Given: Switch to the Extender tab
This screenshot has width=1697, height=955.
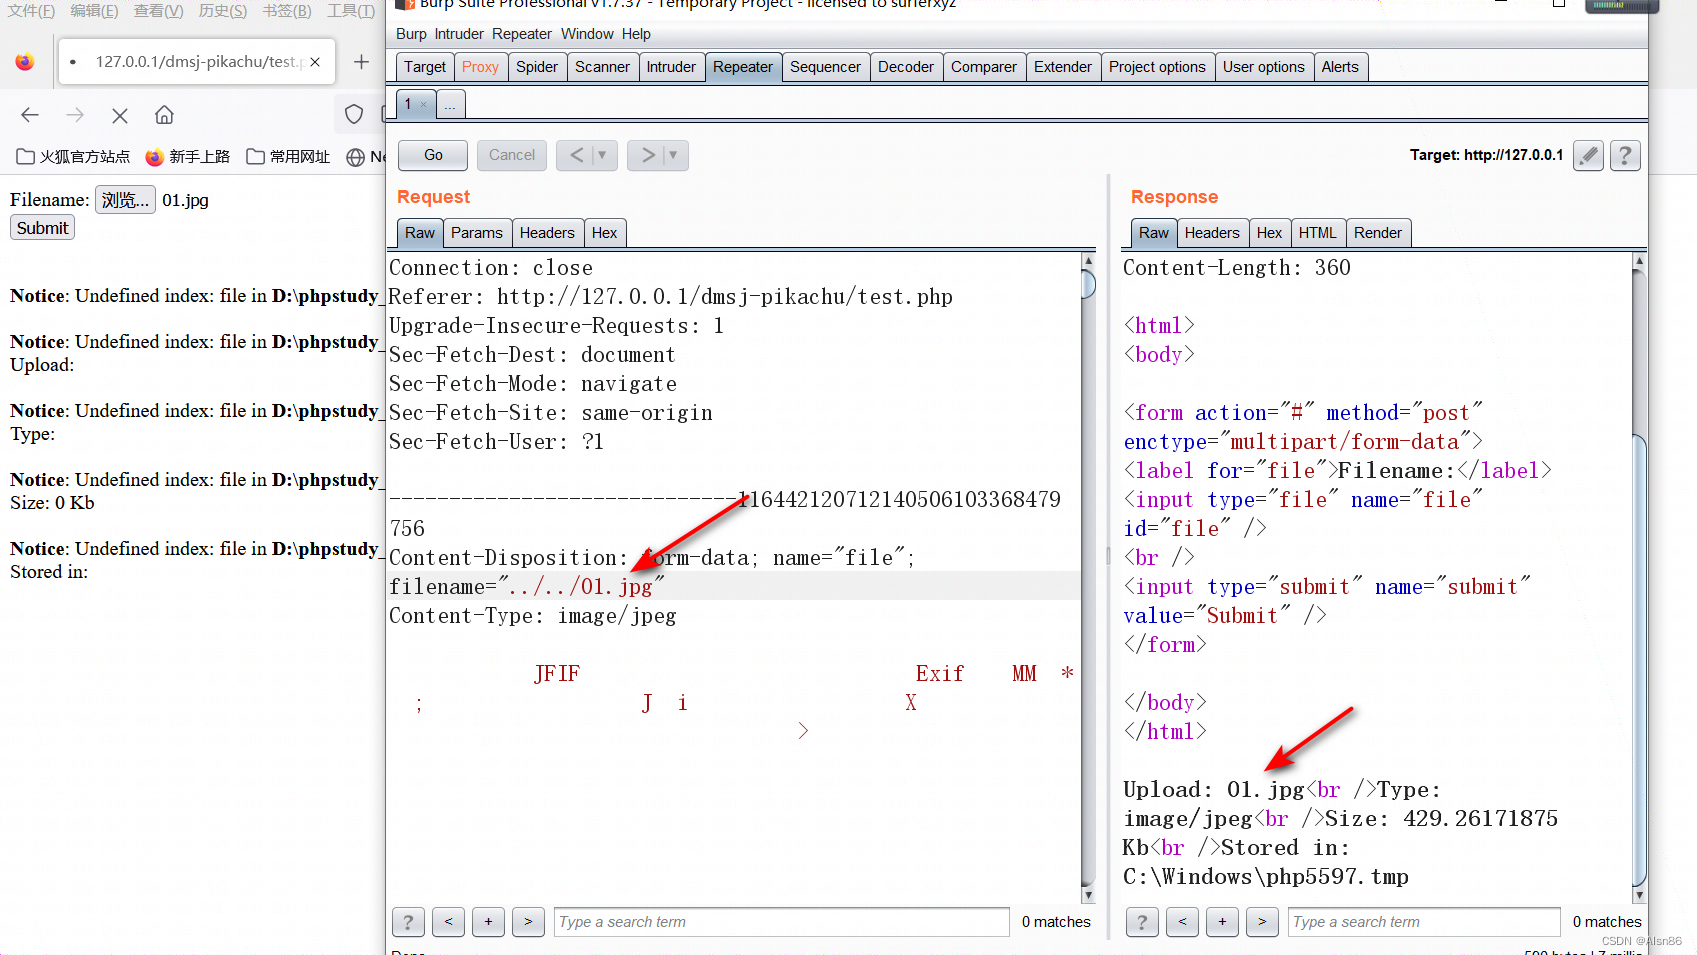Looking at the screenshot, I should pyautogui.click(x=1063, y=67).
